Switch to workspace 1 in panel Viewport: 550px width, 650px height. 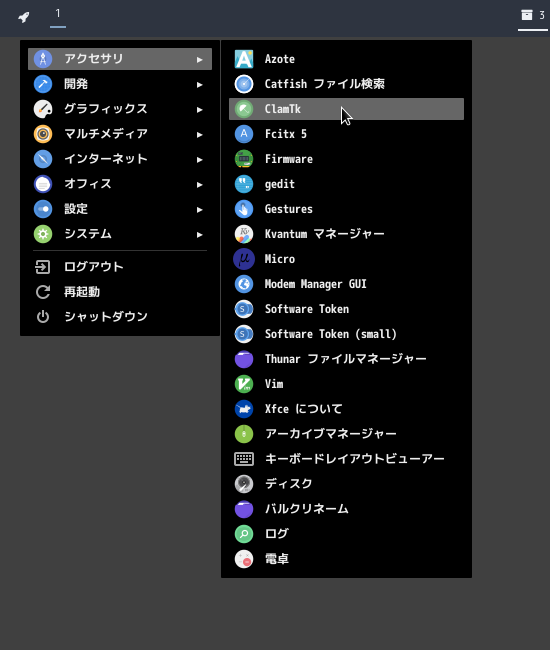point(58,17)
